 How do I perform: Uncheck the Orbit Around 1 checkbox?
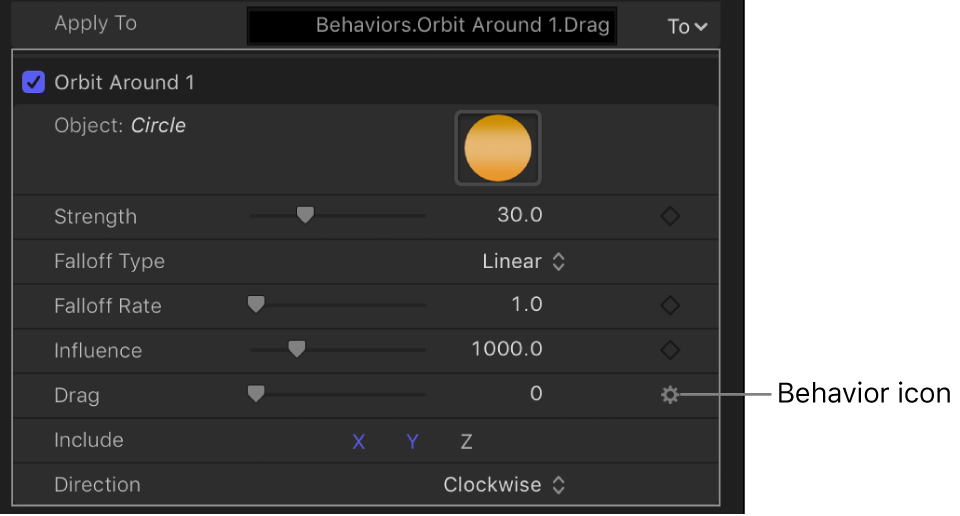coord(34,82)
